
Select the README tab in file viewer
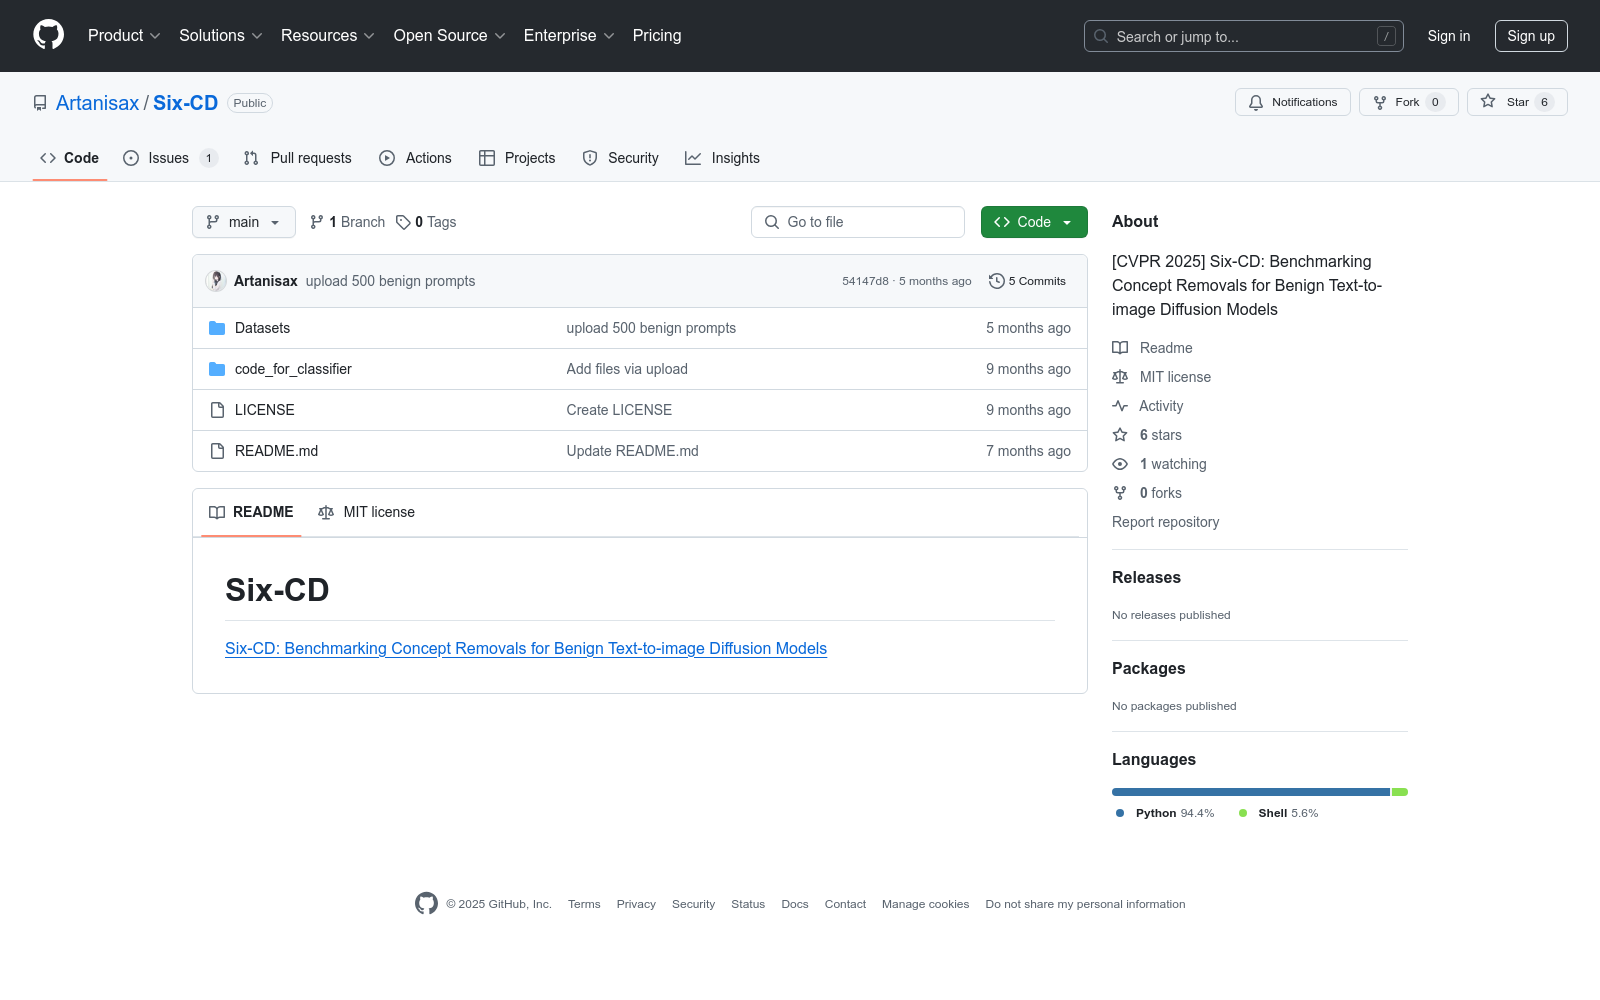(251, 512)
